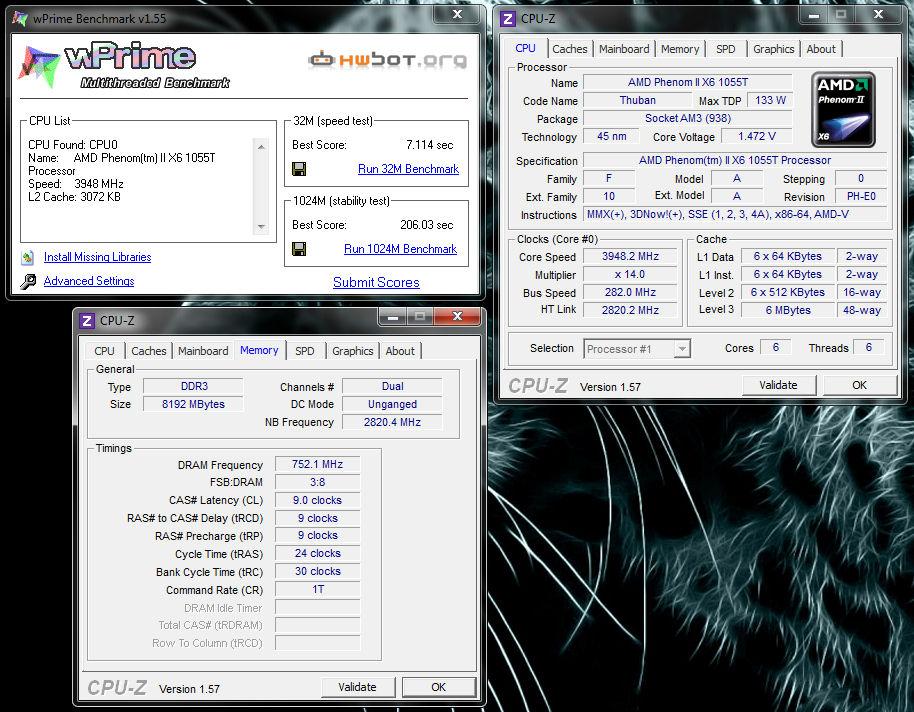Click the Command Rate 1T value
This screenshot has height=712, width=914.
tap(317, 590)
